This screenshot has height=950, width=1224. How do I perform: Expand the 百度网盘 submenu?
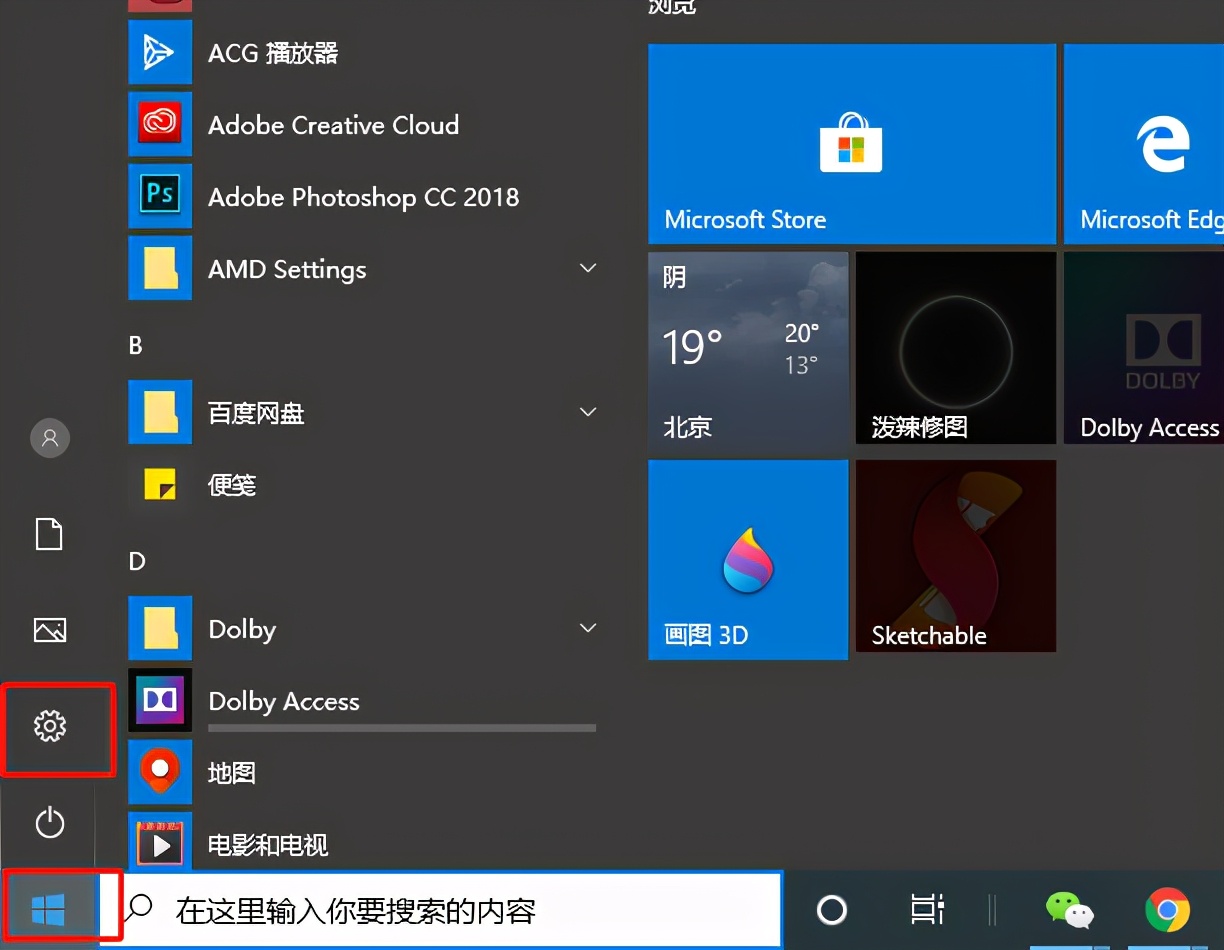point(587,412)
